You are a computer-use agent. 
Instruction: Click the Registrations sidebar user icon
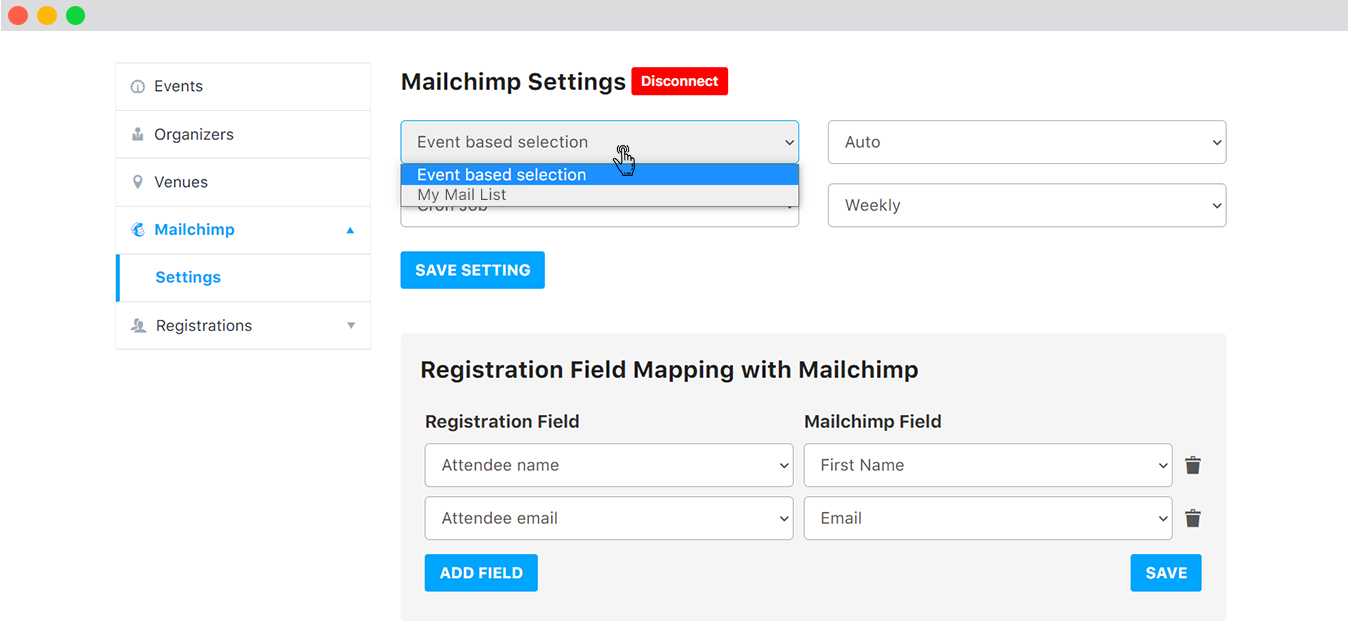coord(139,326)
